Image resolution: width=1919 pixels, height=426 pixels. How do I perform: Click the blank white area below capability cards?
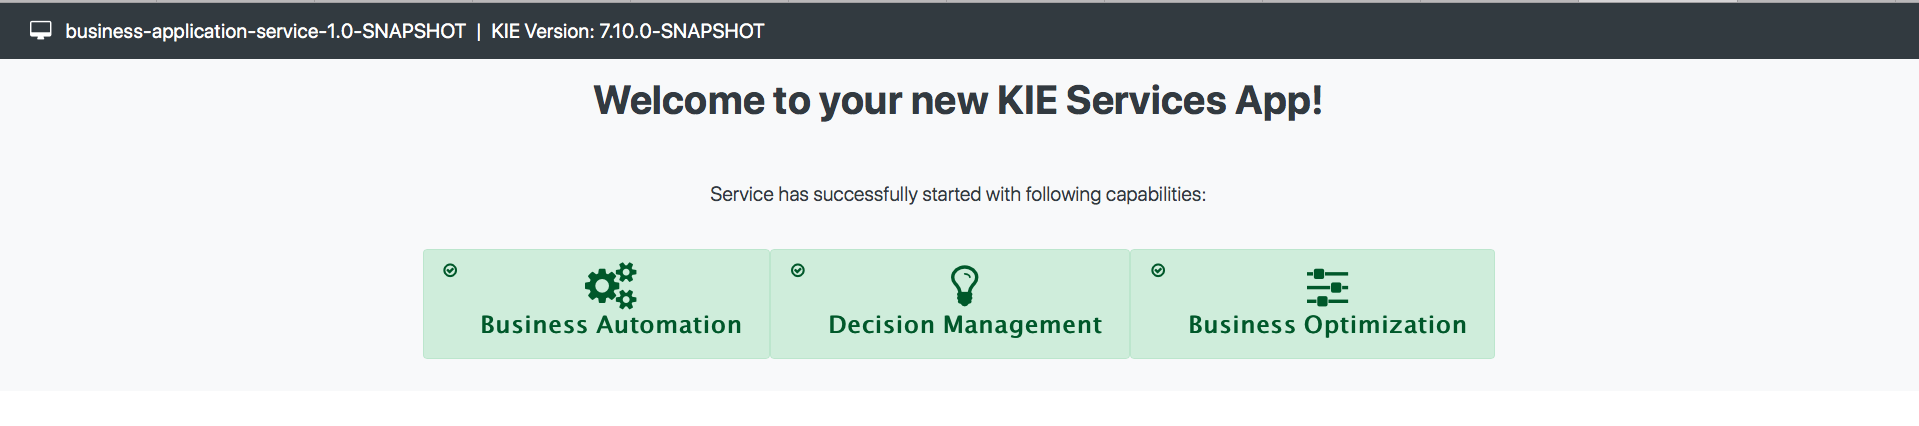pos(958,408)
